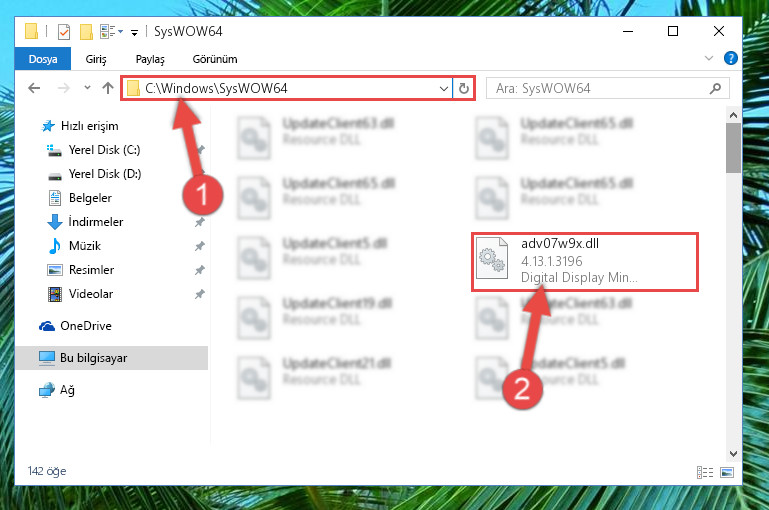Click the search magnifier icon
Viewport: 769px width, 510px height.
point(716,88)
